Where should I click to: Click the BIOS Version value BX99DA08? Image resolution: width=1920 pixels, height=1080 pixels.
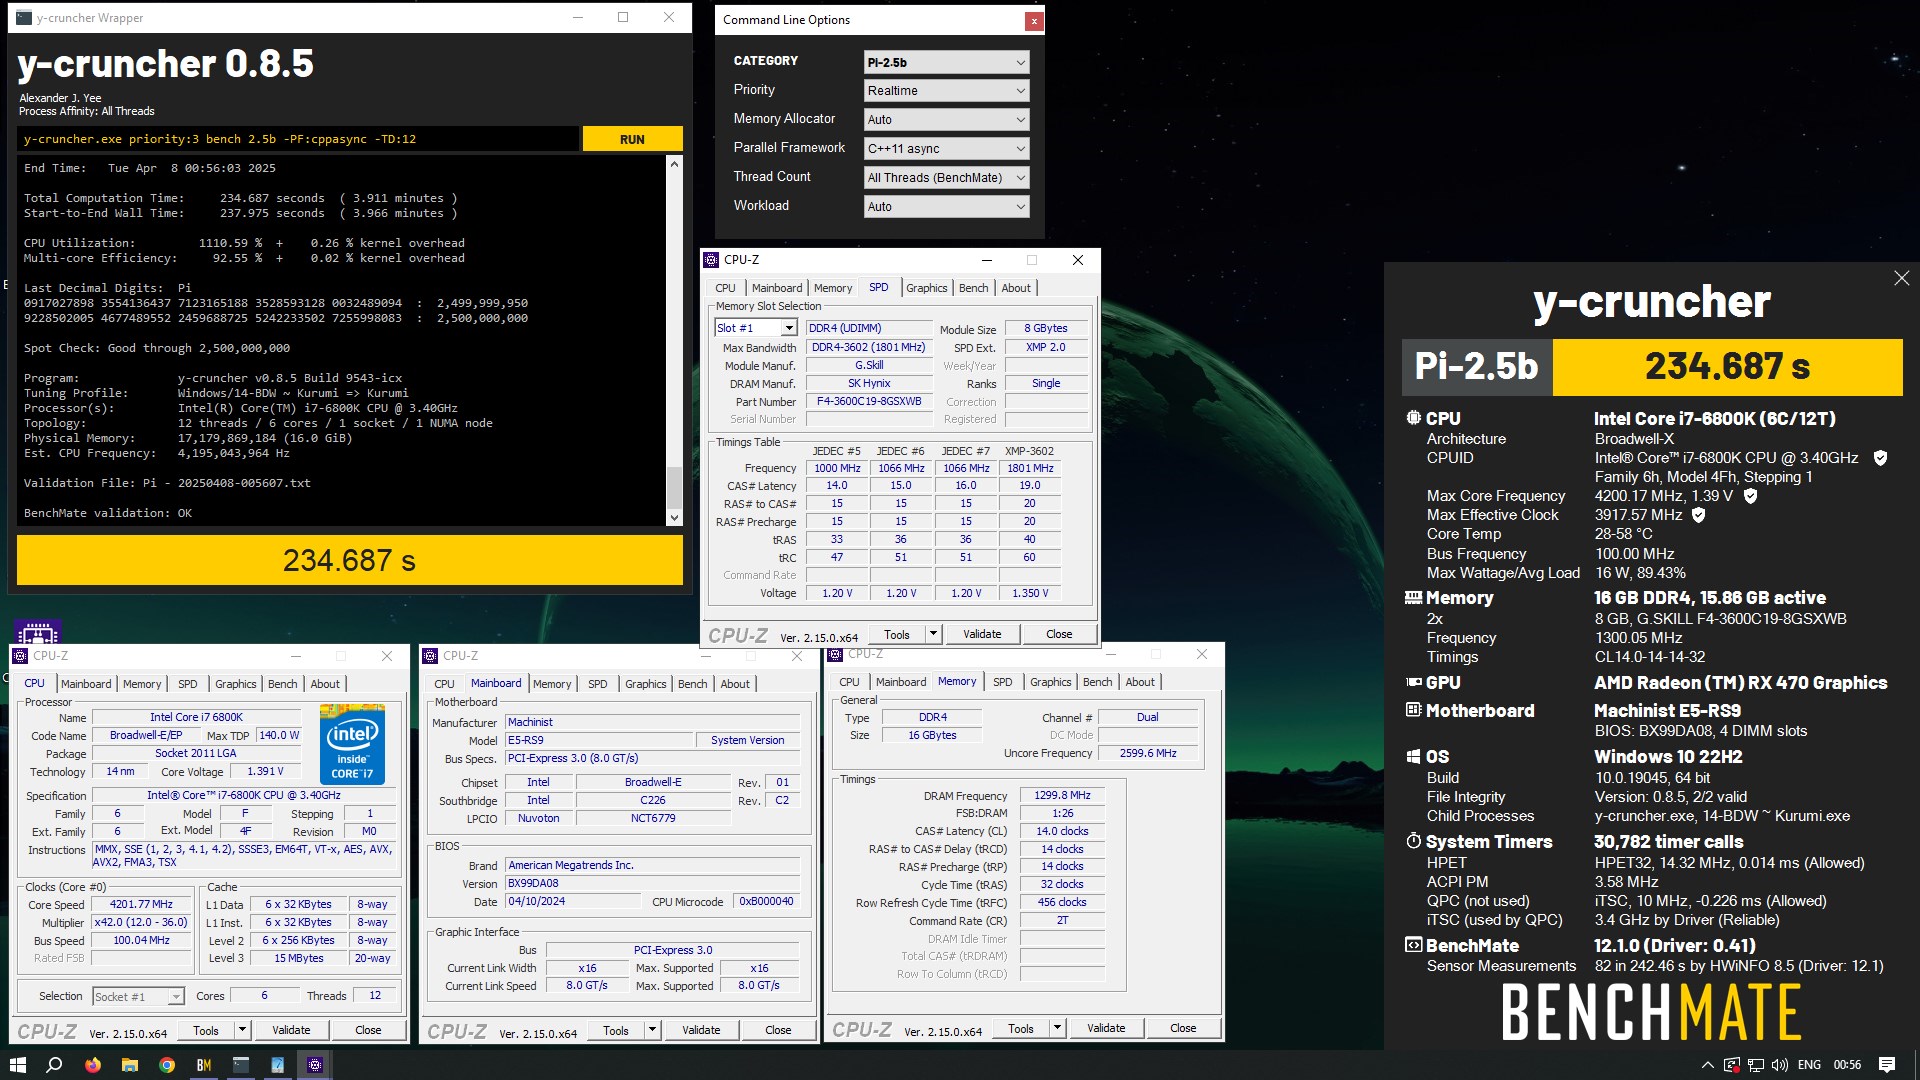652,883
